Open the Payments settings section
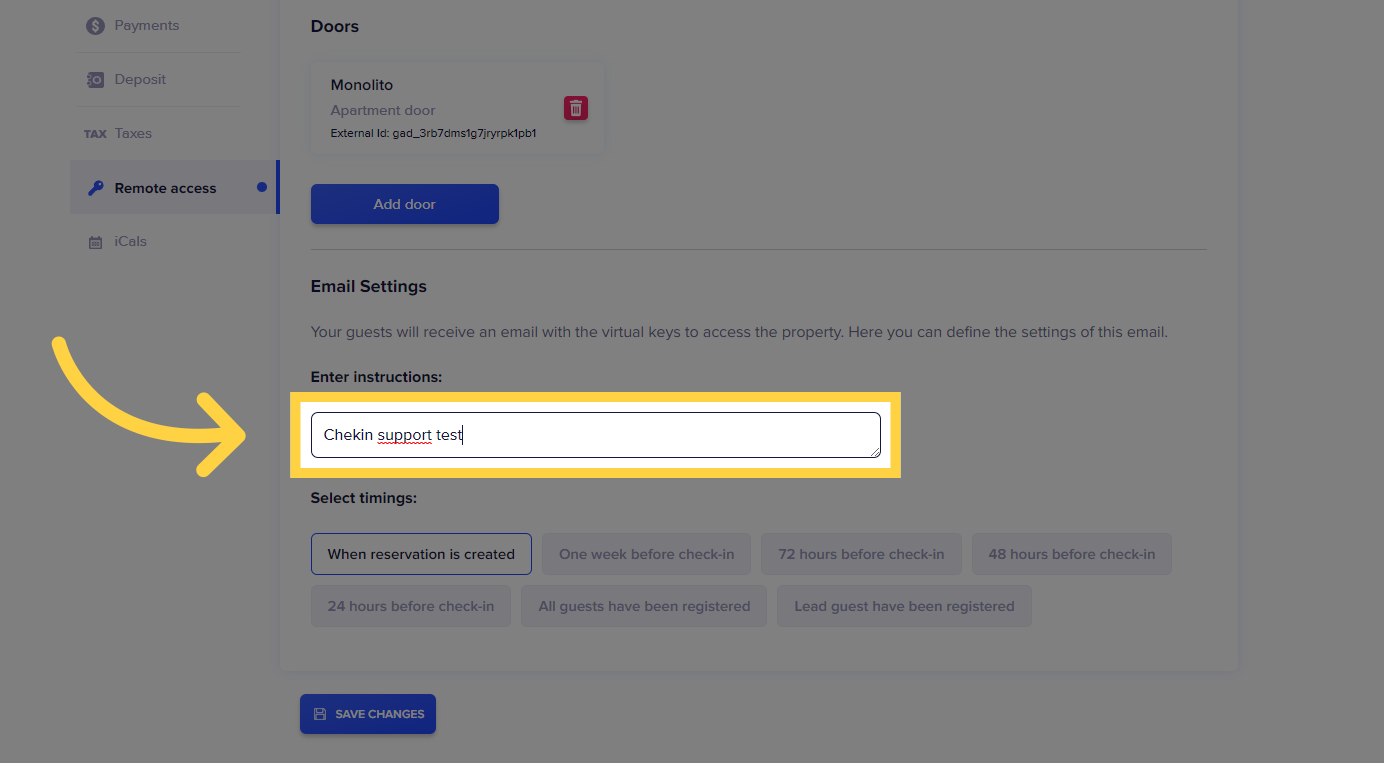This screenshot has width=1384, height=763. pyautogui.click(x=146, y=26)
